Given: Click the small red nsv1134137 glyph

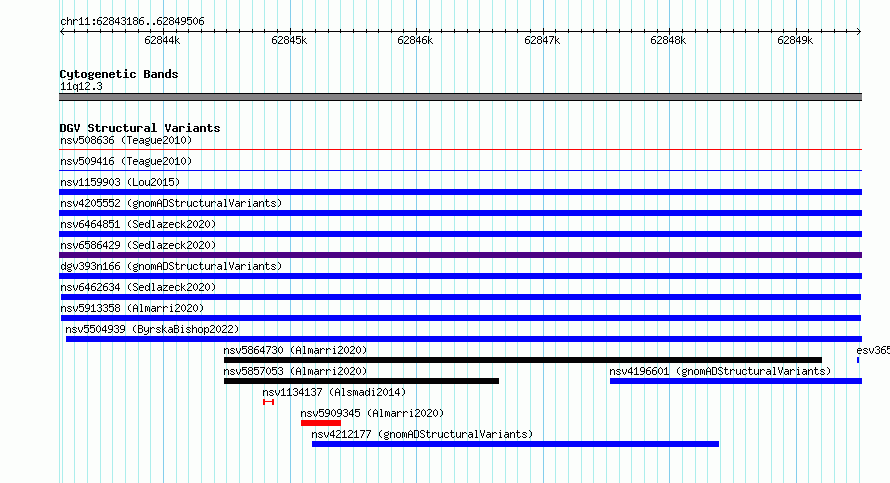Looking at the screenshot, I should click(x=268, y=402).
